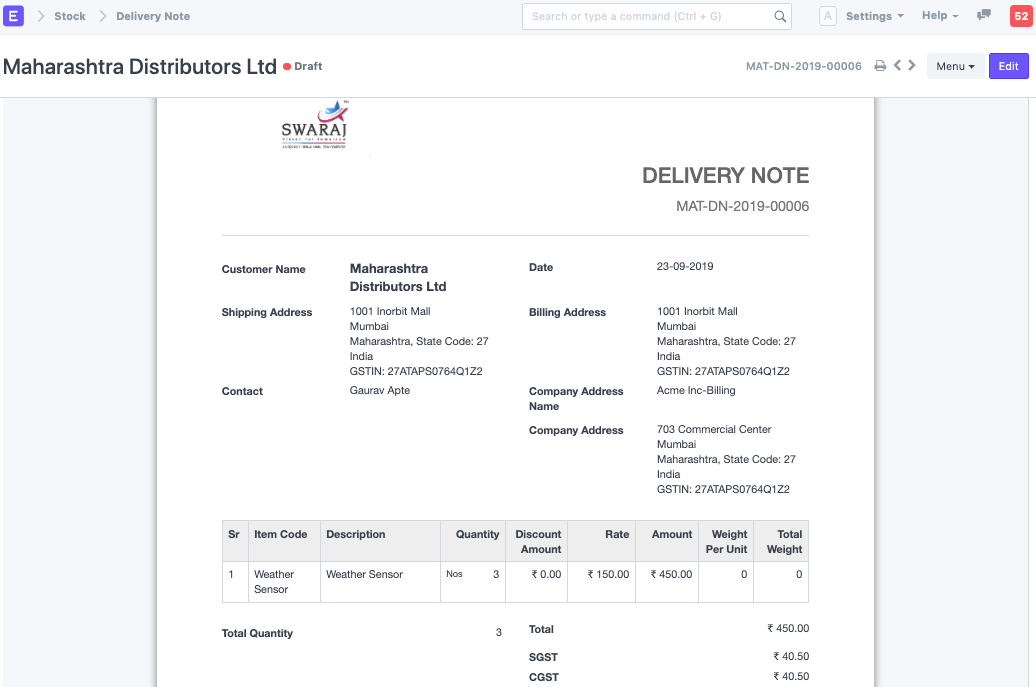Click the user avatar 'A' icon
The height and width of the screenshot is (687, 1036).
coord(827,16)
